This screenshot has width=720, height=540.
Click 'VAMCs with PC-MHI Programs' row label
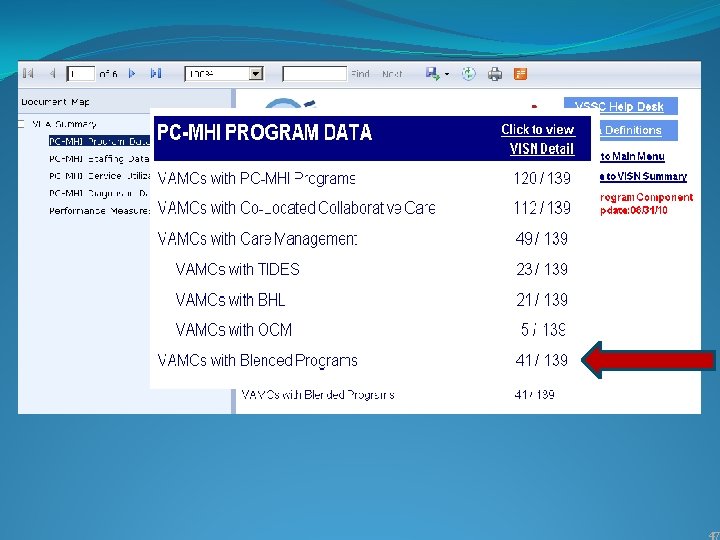click(x=256, y=178)
